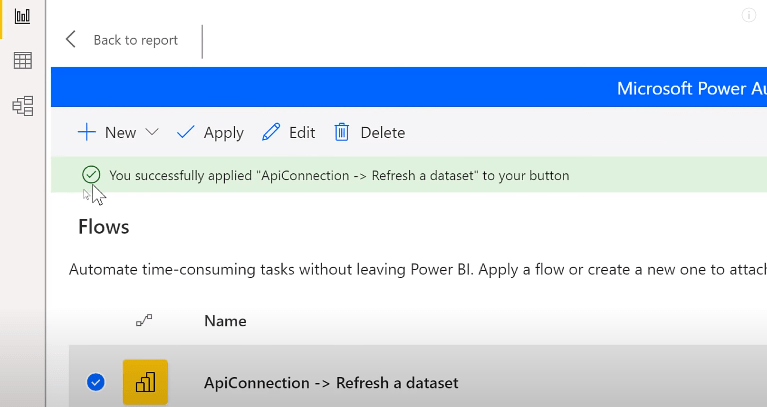The image size is (767, 407).
Task: Expand the New dropdown chevron
Action: coord(152,132)
